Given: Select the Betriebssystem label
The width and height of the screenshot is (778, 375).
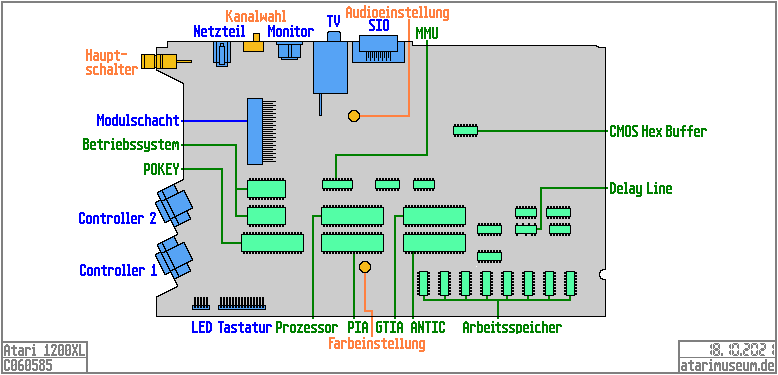Looking at the screenshot, I should 131,145.
